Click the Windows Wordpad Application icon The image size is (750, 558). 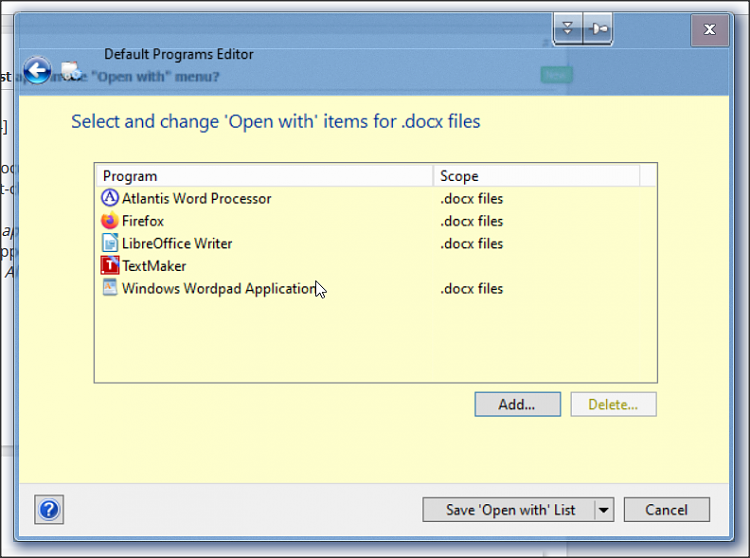pyautogui.click(x=110, y=288)
